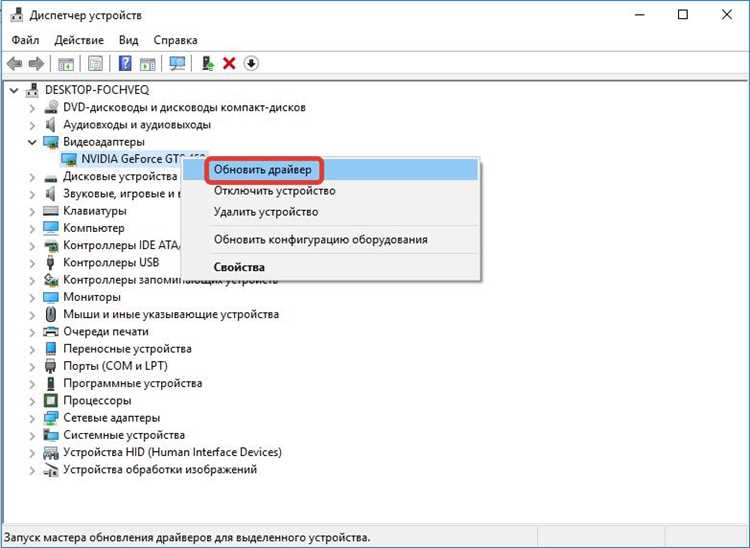
Task: Click the action pane toolbar icon next to Help
Action: pyautogui.click(x=147, y=63)
